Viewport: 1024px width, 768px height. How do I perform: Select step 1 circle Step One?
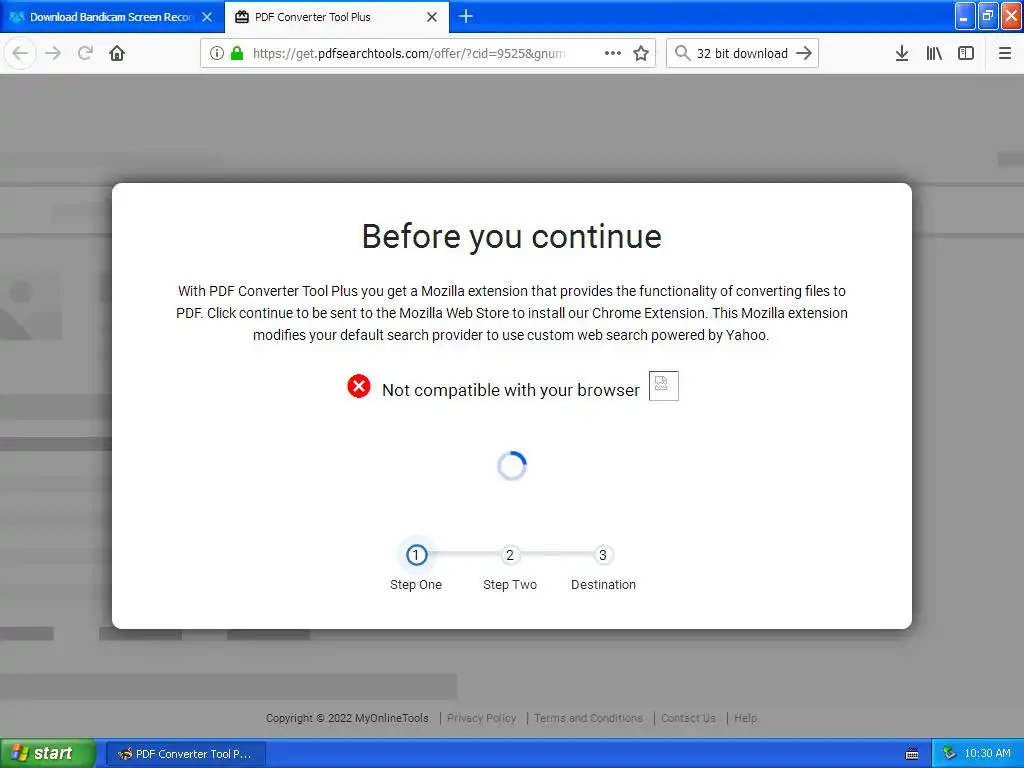point(416,555)
